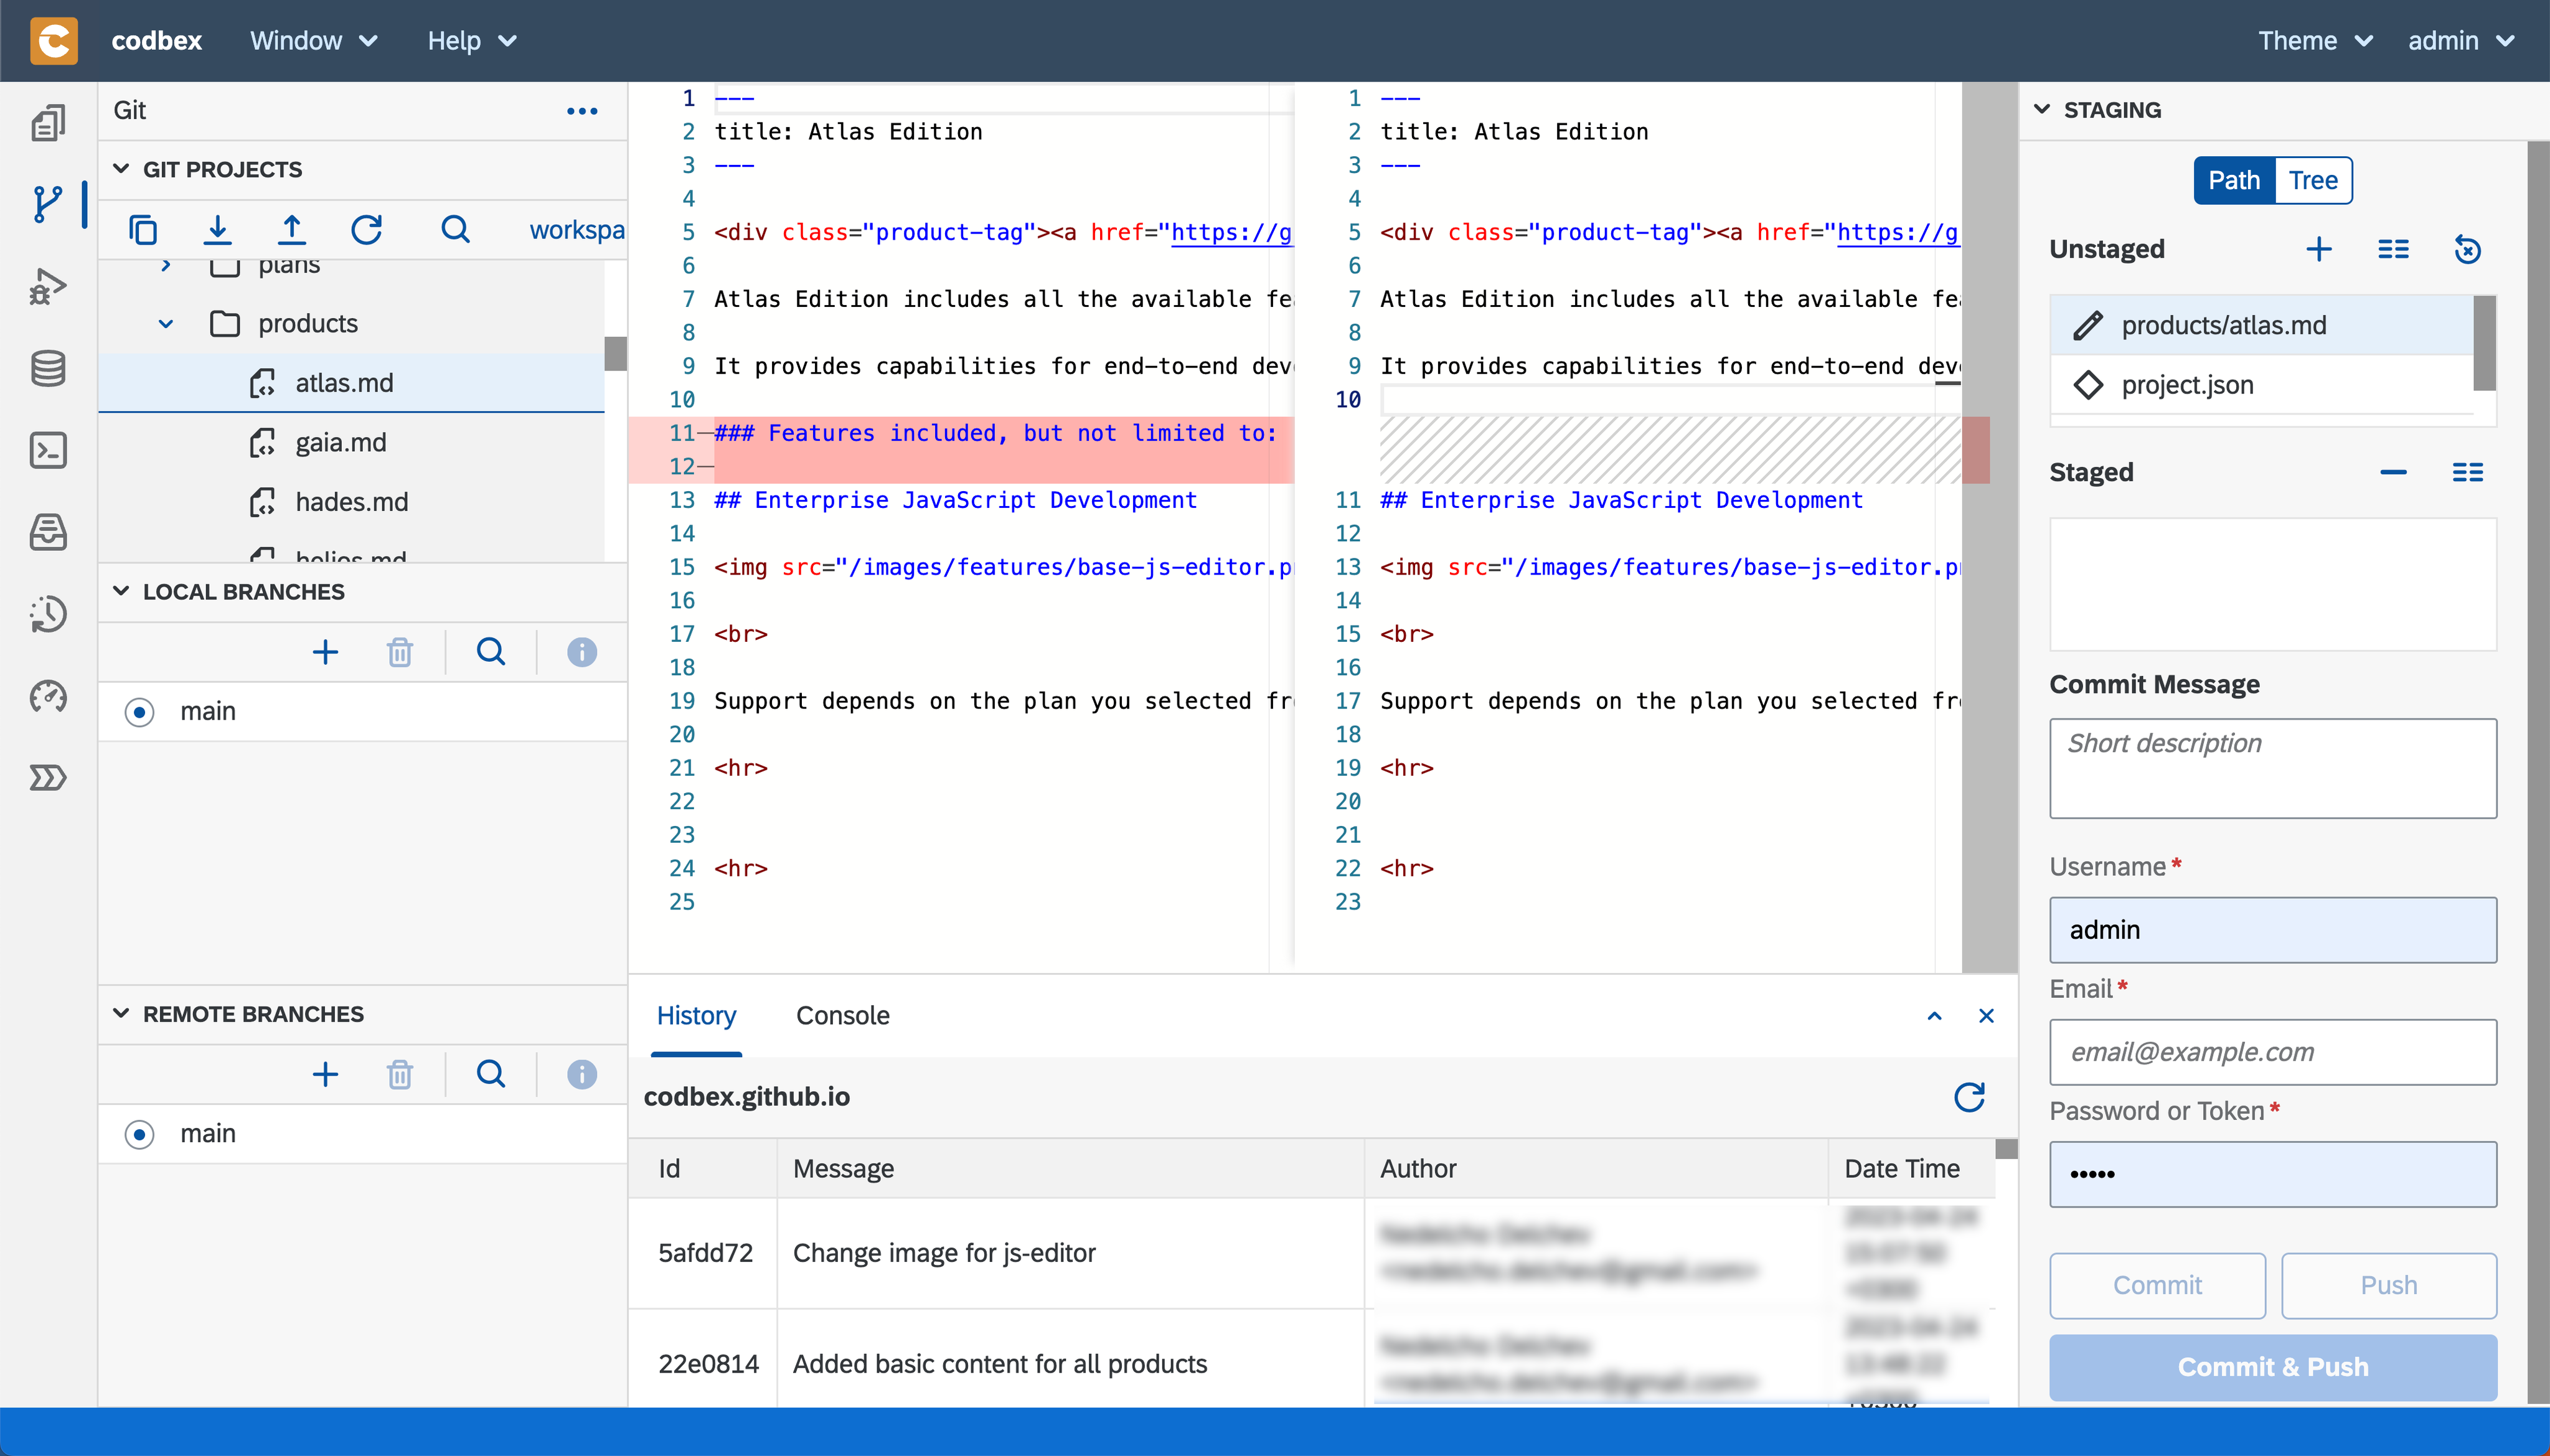Screen dimensions: 2550x1456
Task: Select atlas.md in file tree
Action: tap(342, 382)
